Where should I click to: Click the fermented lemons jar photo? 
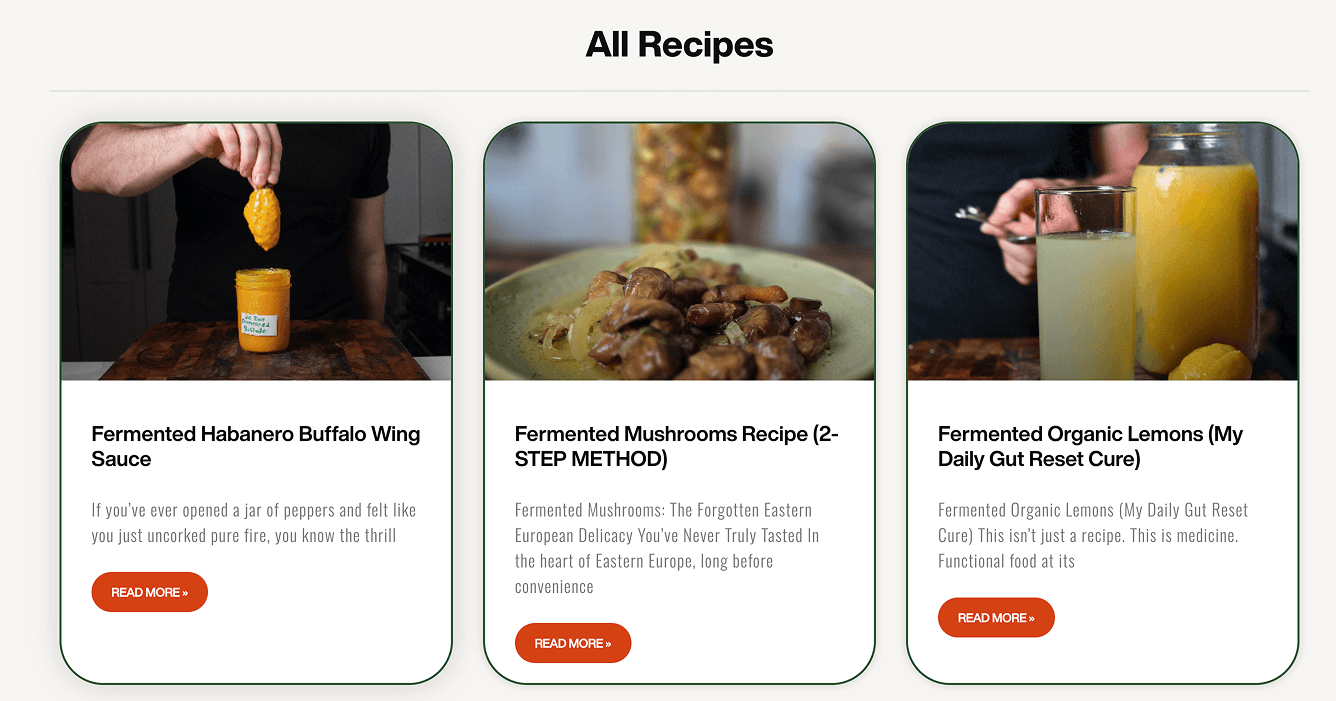point(1102,251)
